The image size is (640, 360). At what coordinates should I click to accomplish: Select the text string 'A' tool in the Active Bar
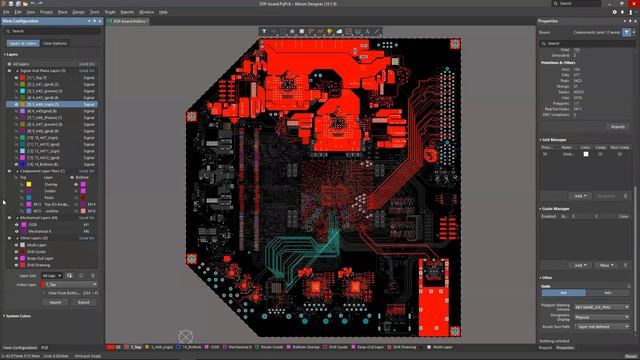point(367,31)
